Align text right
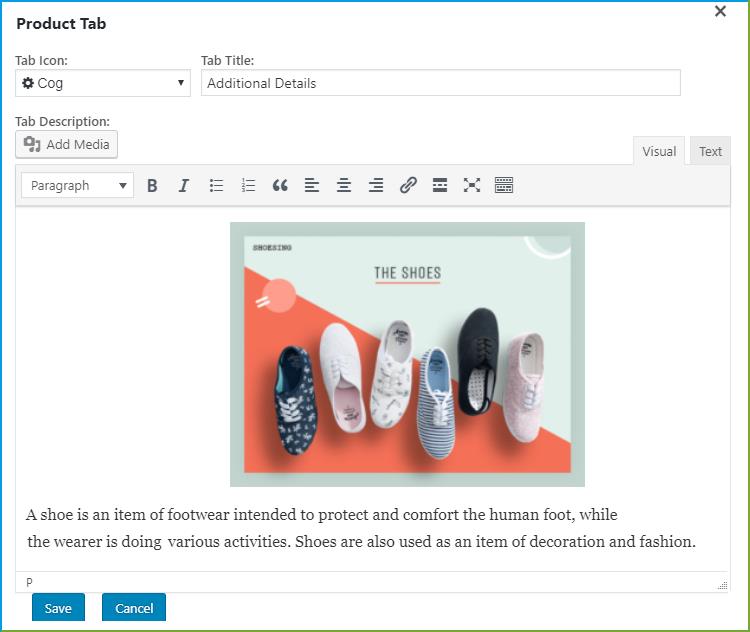This screenshot has width=750, height=632. [x=376, y=185]
